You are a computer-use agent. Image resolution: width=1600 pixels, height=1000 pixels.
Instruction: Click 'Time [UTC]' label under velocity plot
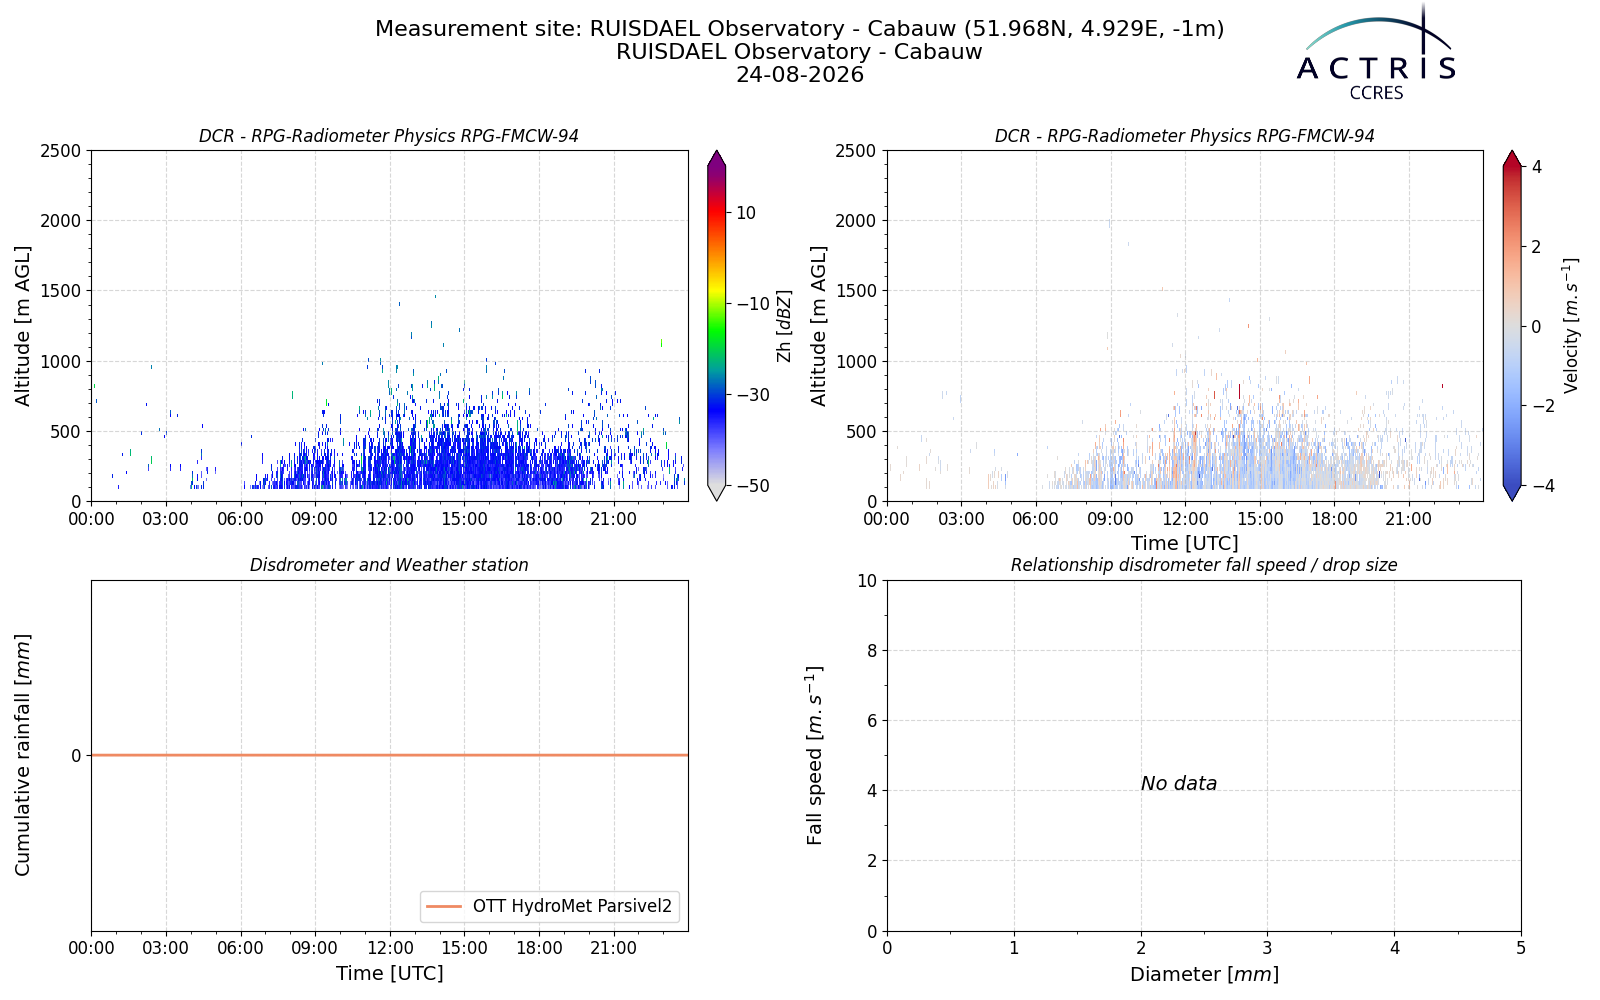1185,543
